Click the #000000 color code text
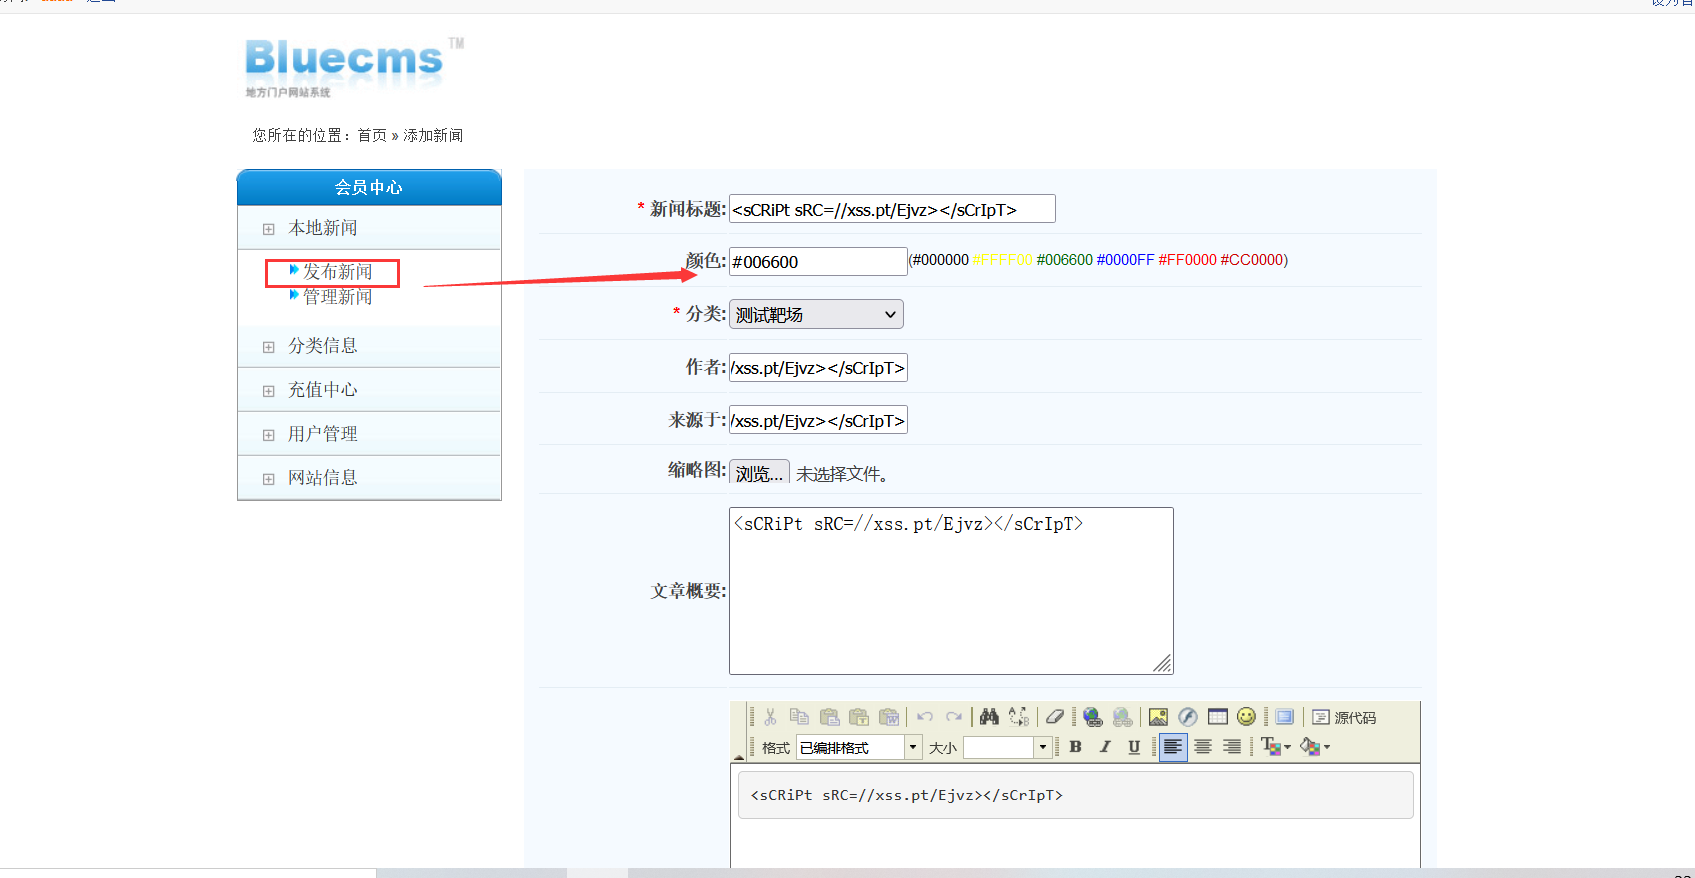Screen dimensions: 1695x878 pos(940,260)
